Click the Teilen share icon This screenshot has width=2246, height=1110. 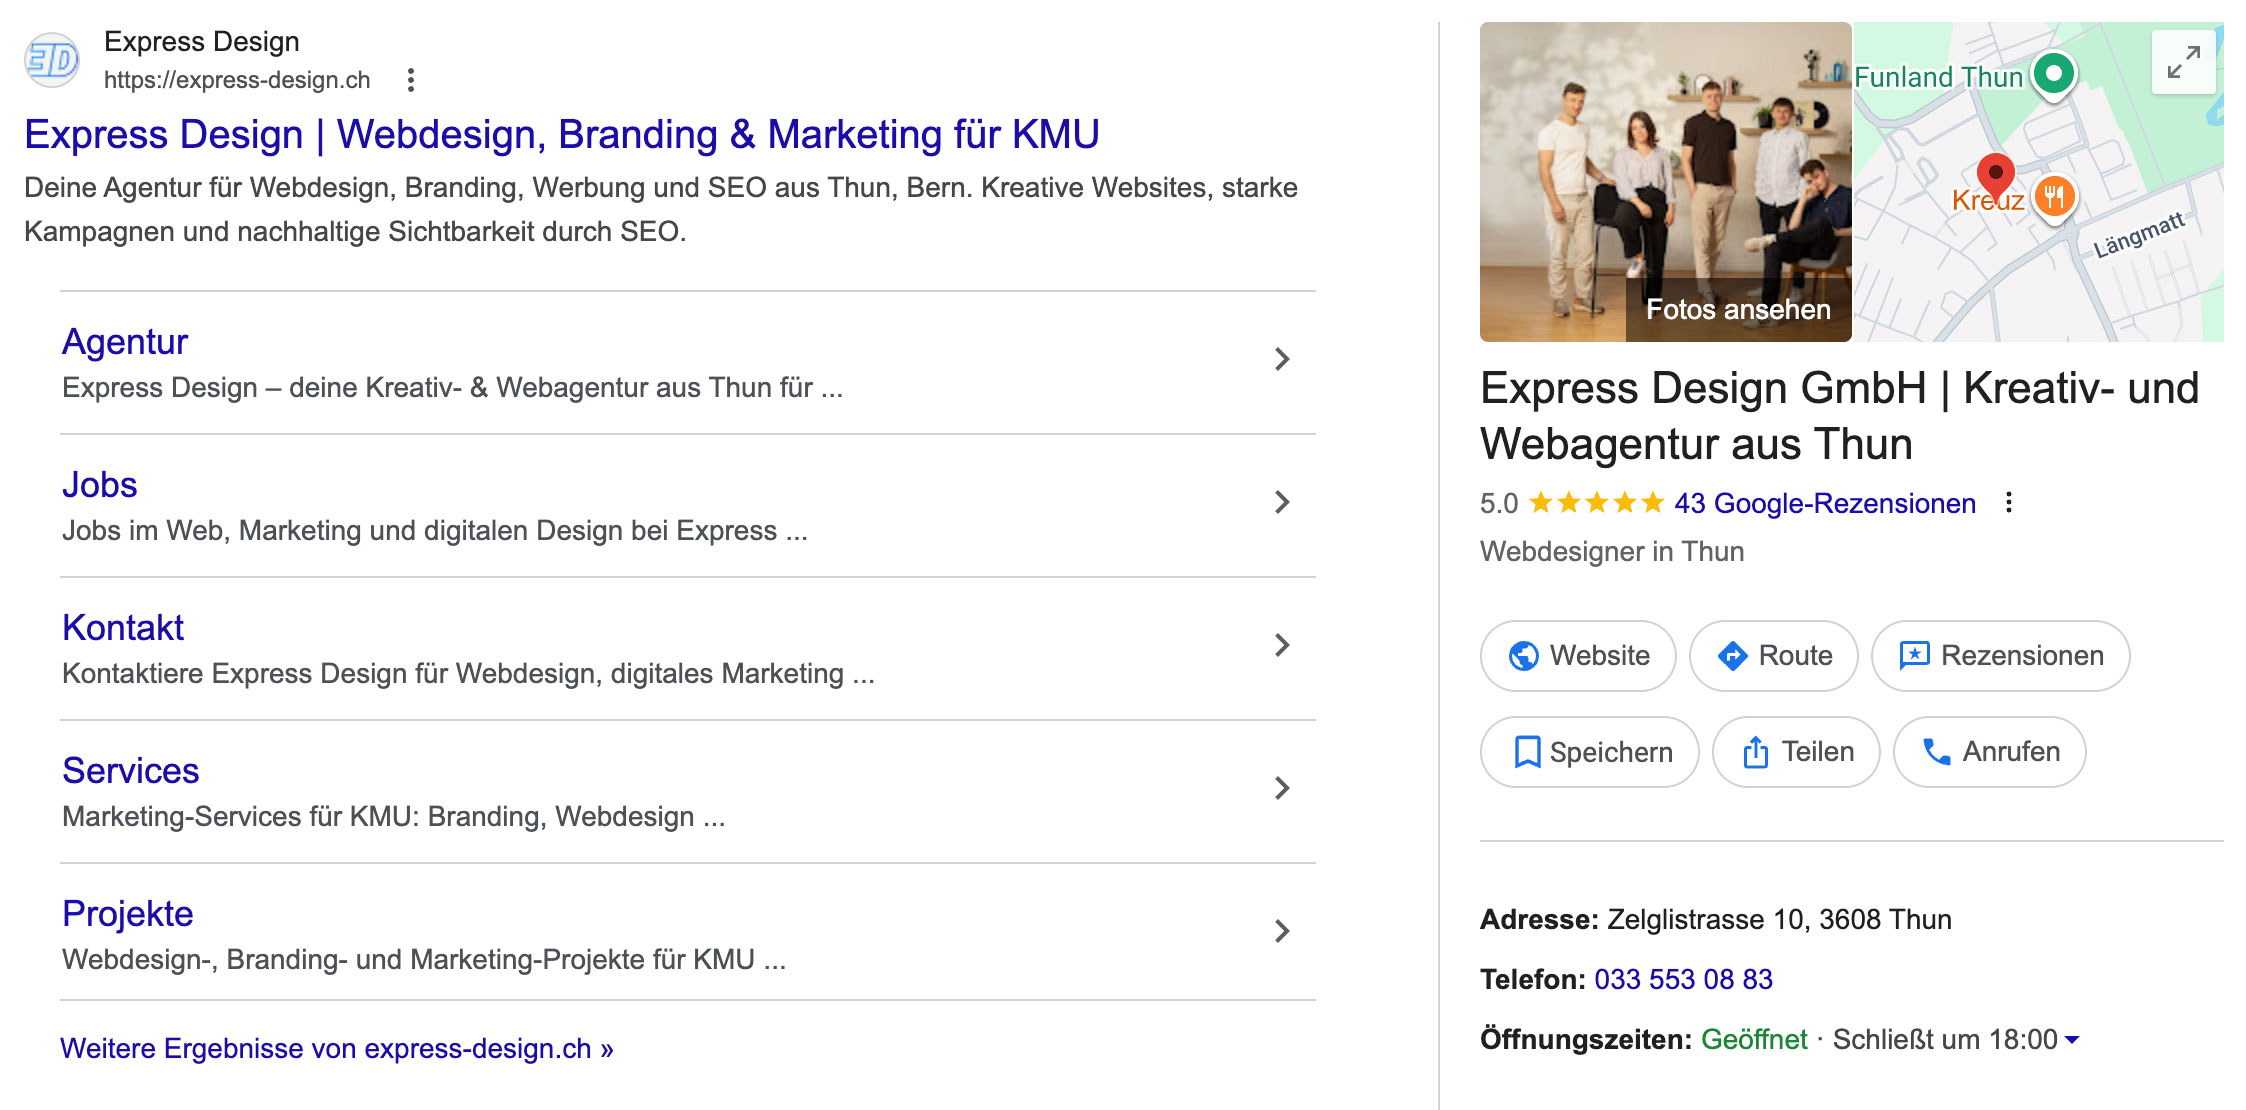click(1758, 752)
